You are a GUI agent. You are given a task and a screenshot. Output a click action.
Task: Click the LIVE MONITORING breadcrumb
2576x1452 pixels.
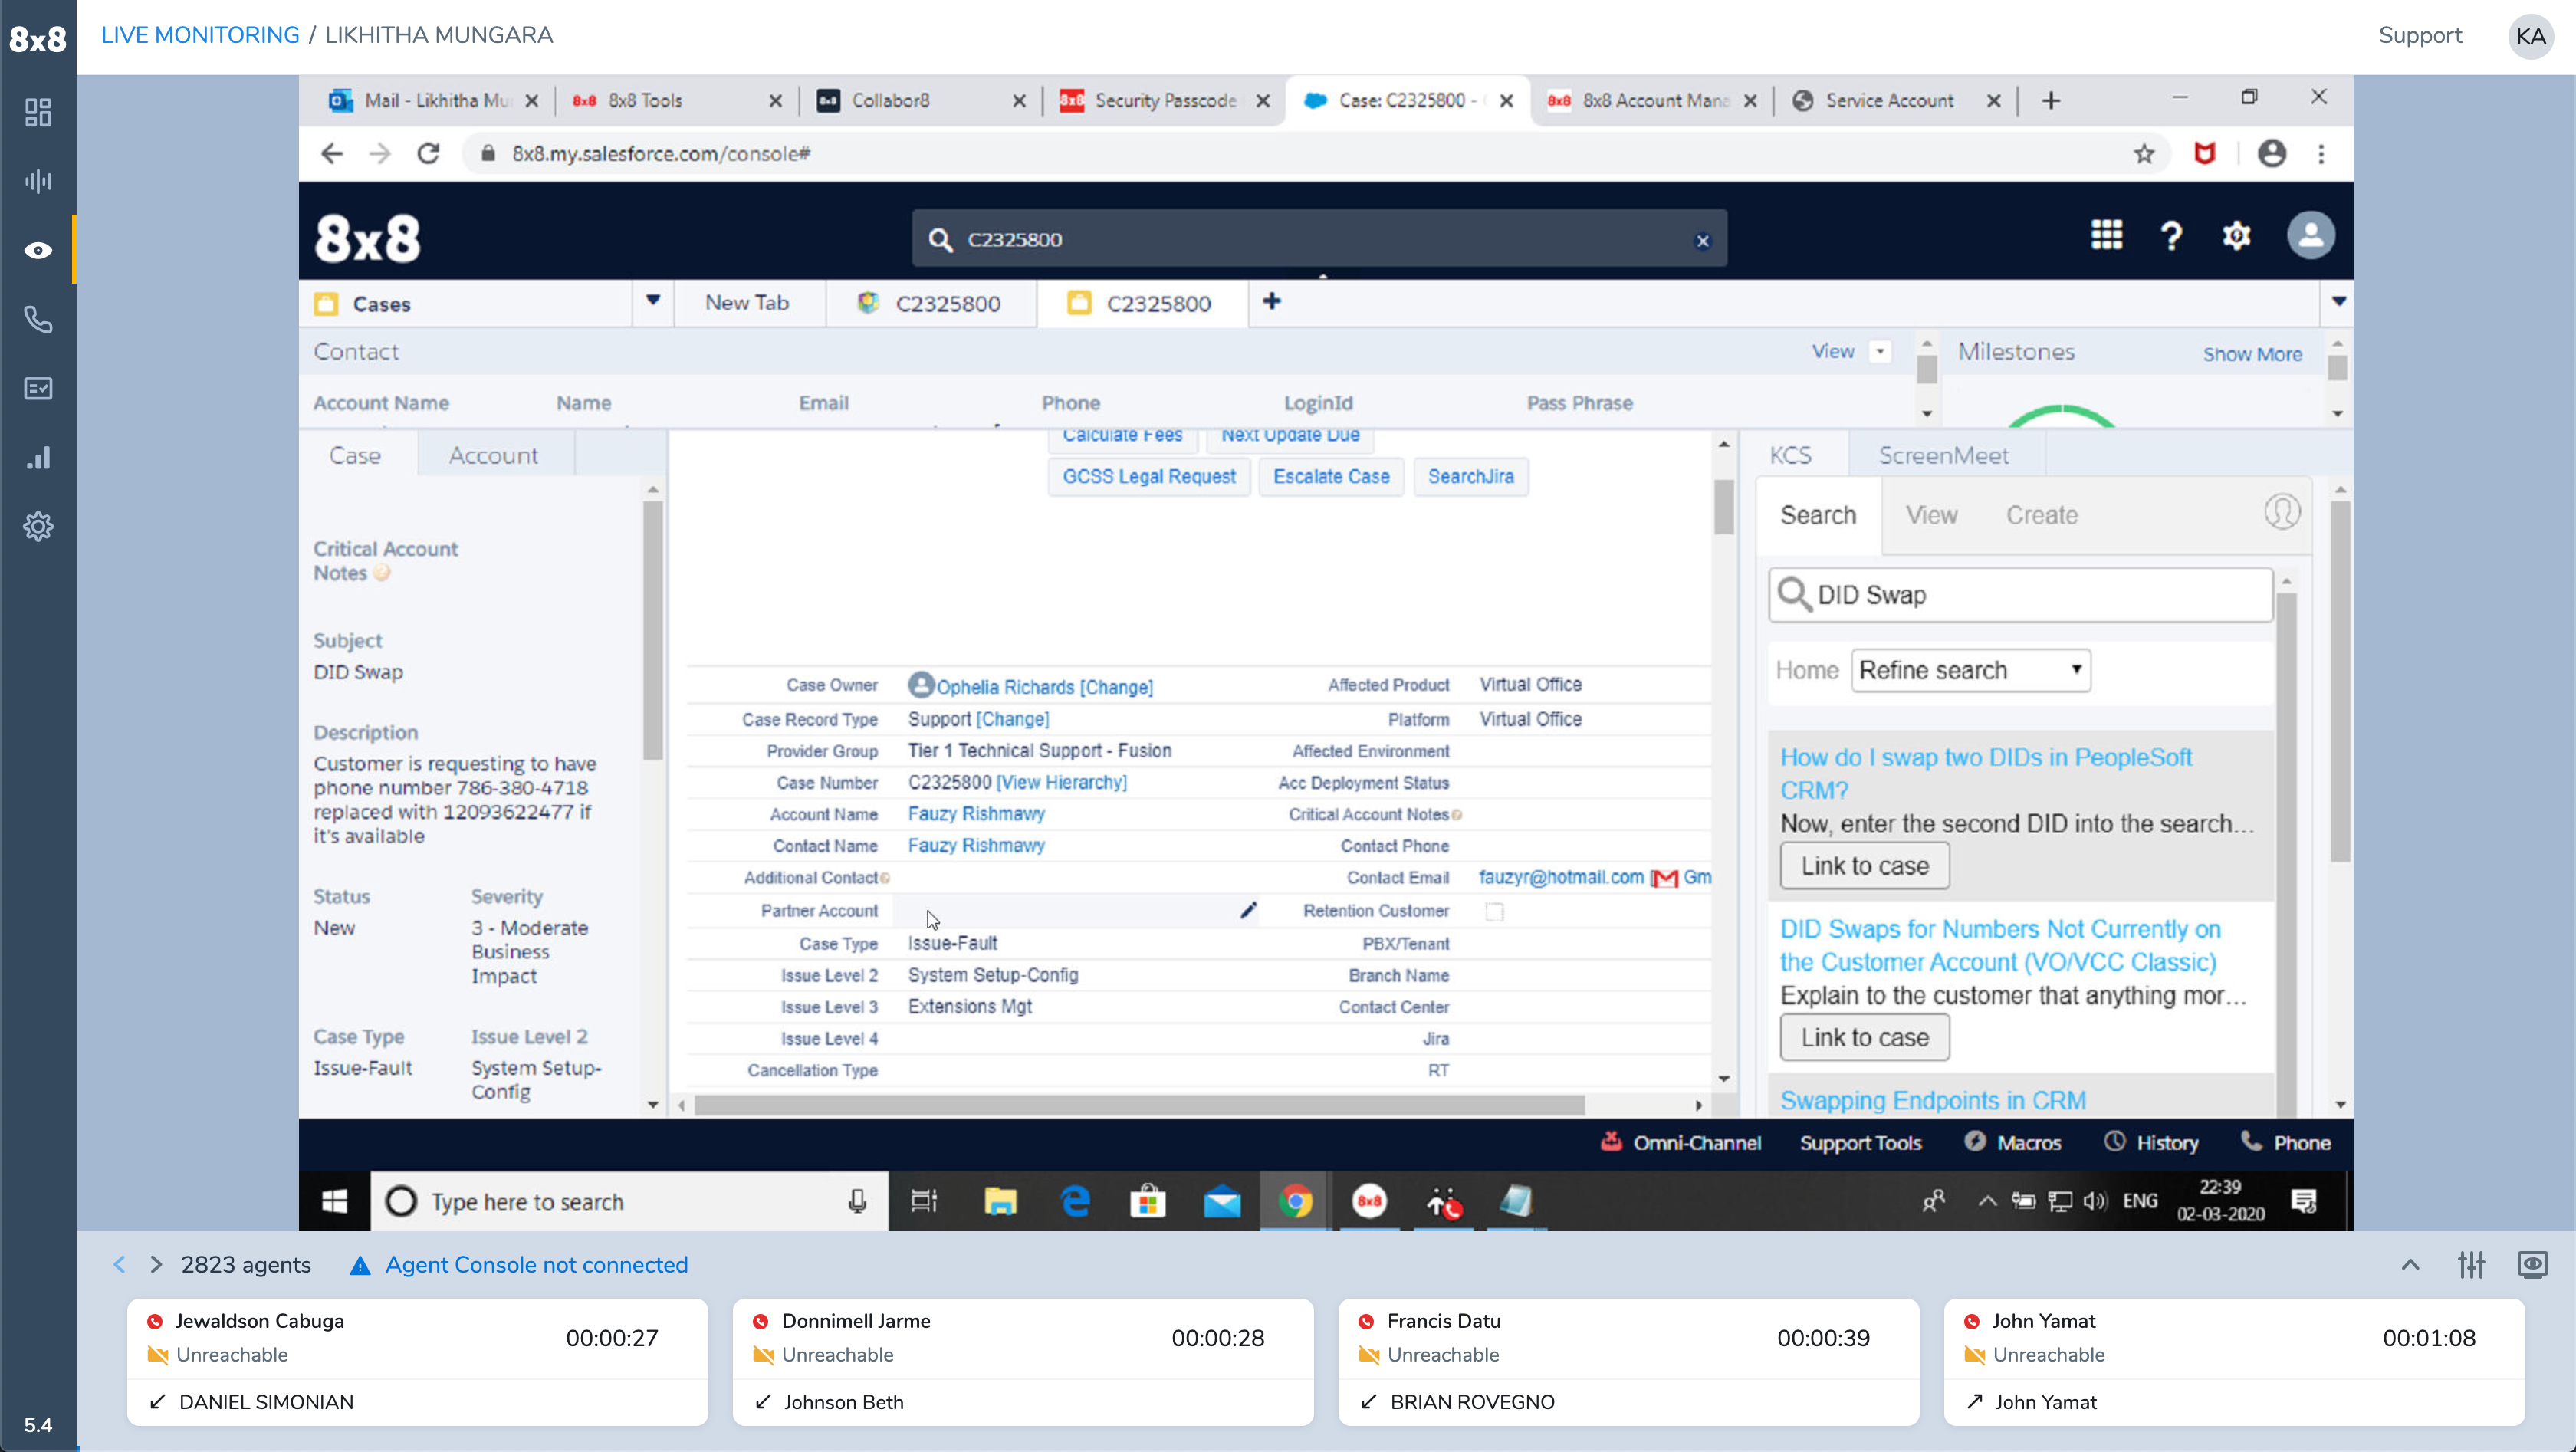click(200, 35)
